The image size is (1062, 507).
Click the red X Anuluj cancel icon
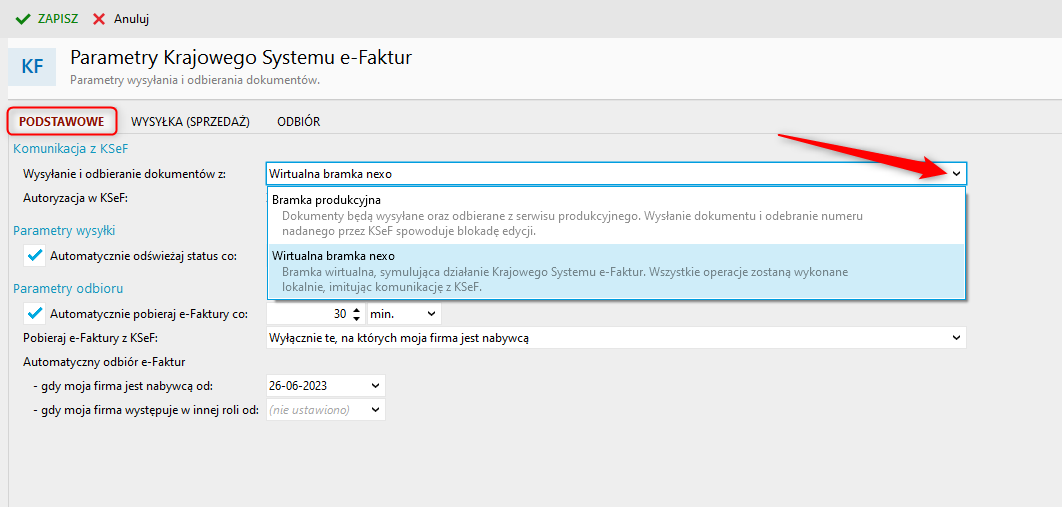pyautogui.click(x=99, y=19)
